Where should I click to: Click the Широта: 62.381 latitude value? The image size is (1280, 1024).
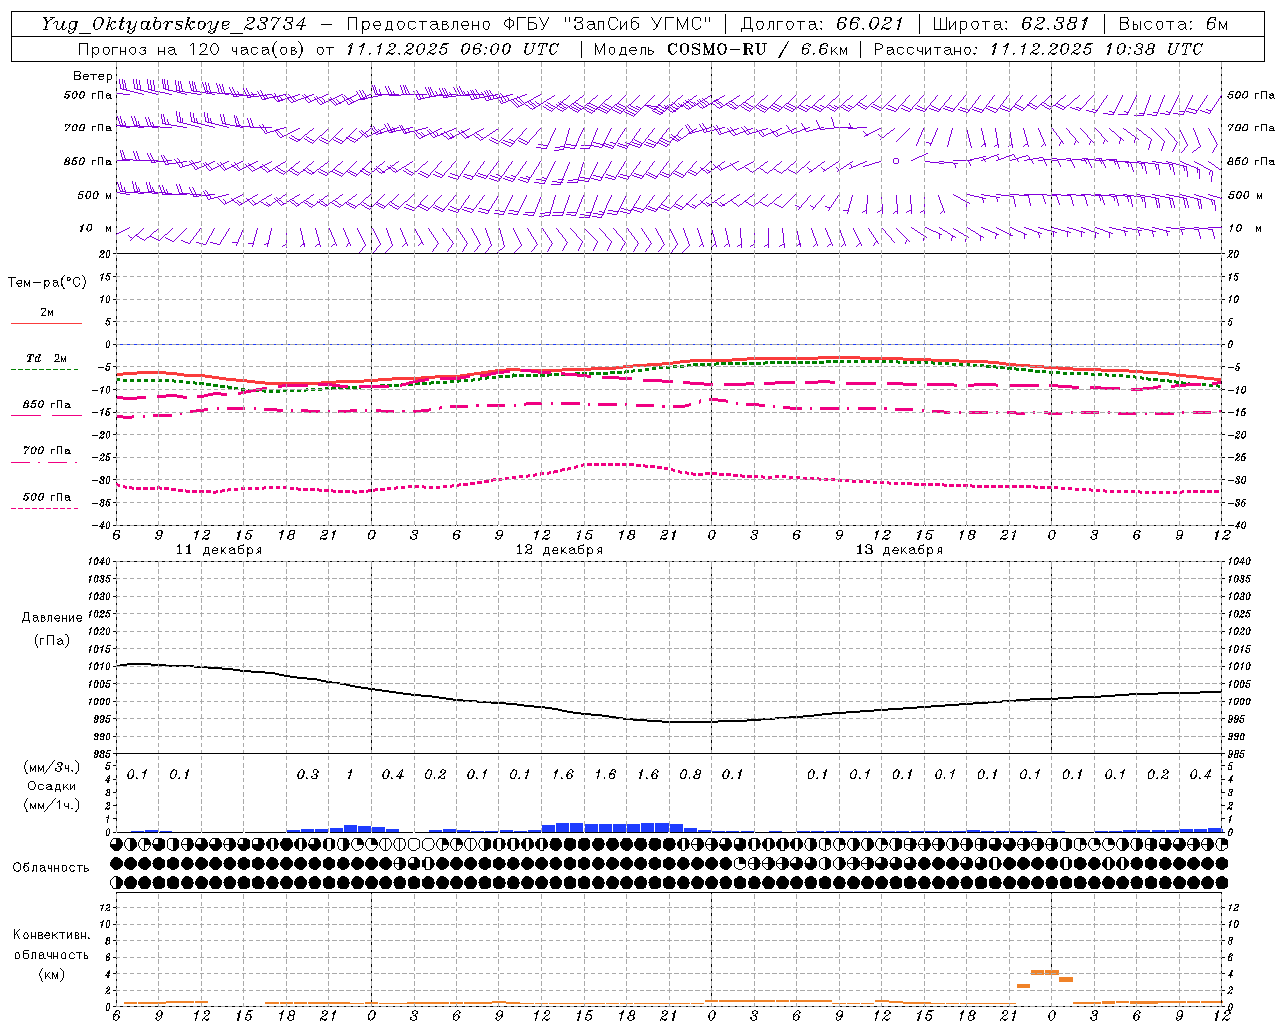[1010, 24]
